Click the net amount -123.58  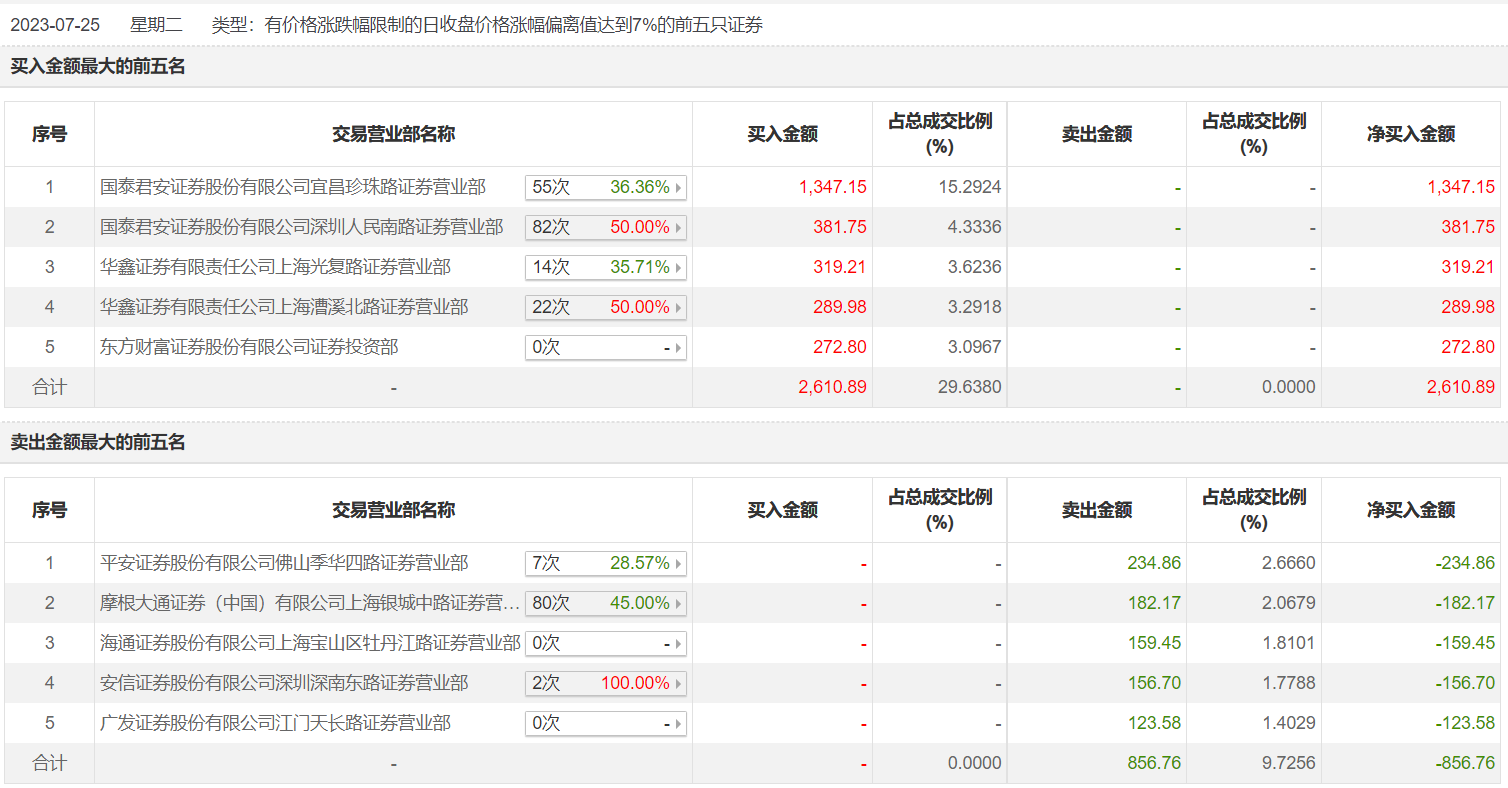[1465, 723]
